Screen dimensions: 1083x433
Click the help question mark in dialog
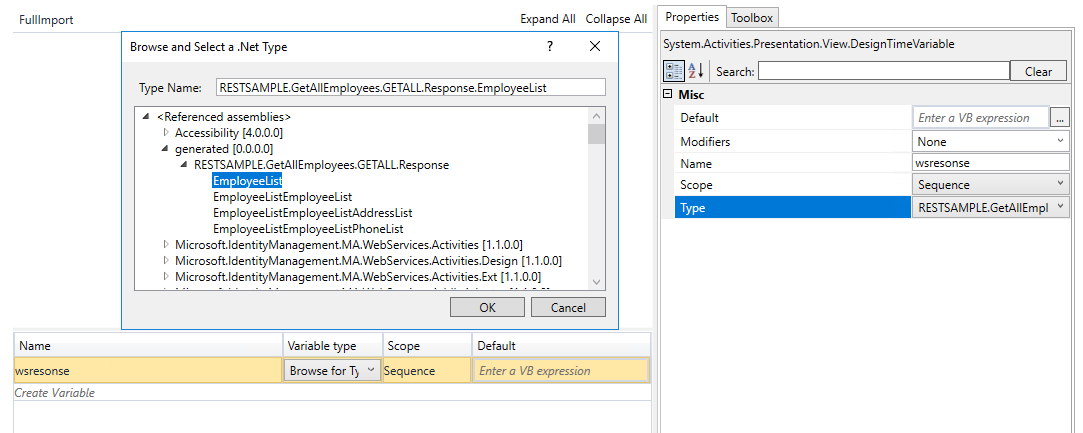(550, 46)
